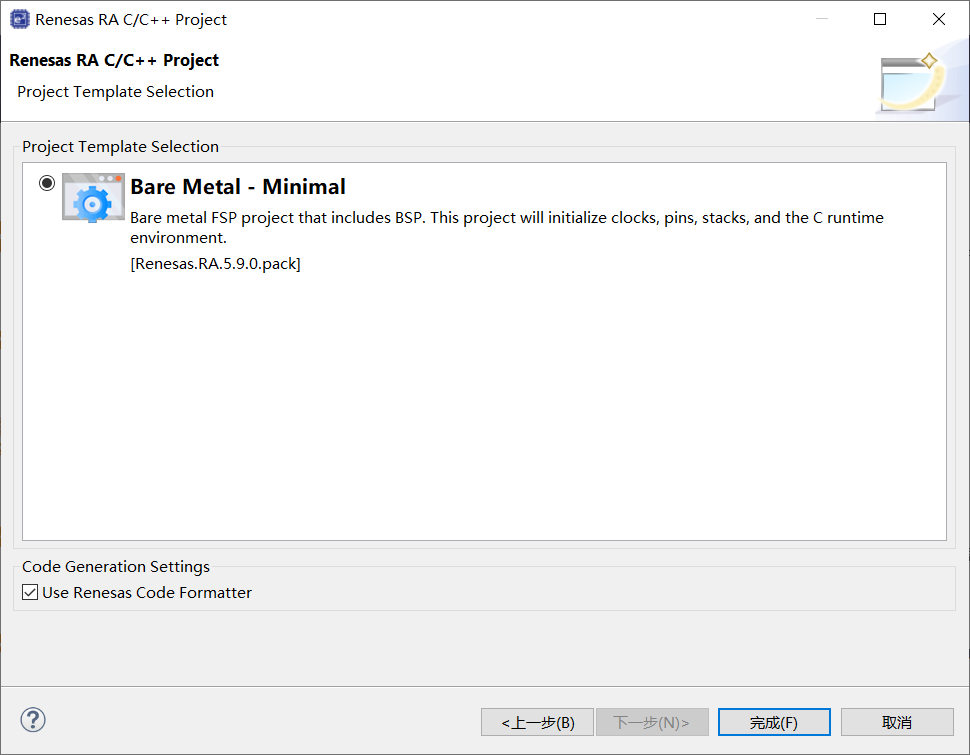Cancel the dialog with 取消
Image resolution: width=970 pixels, height=755 pixels.
coord(897,722)
